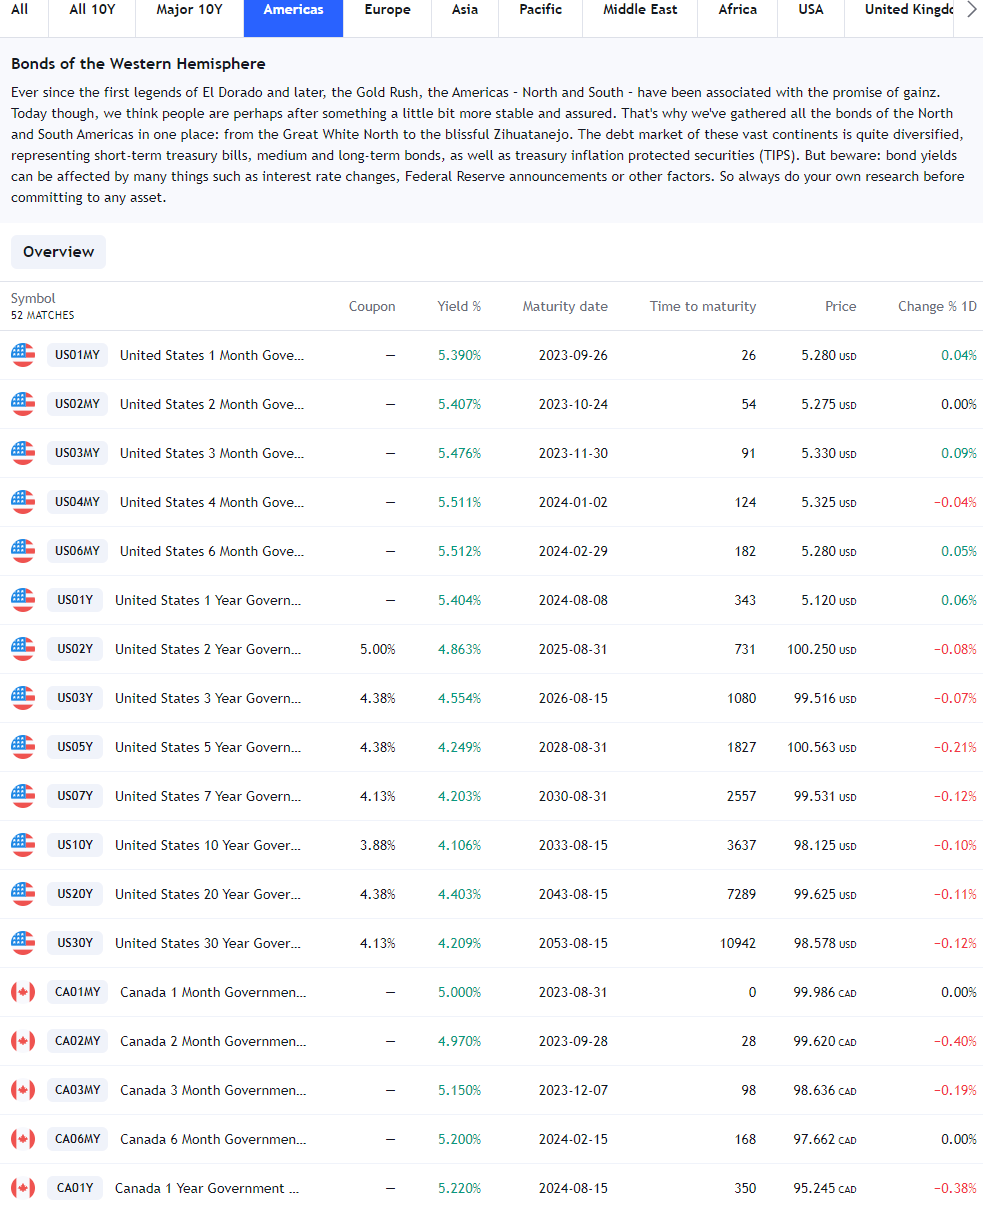Sort table by Price column
The height and width of the screenshot is (1206, 983).
[841, 306]
